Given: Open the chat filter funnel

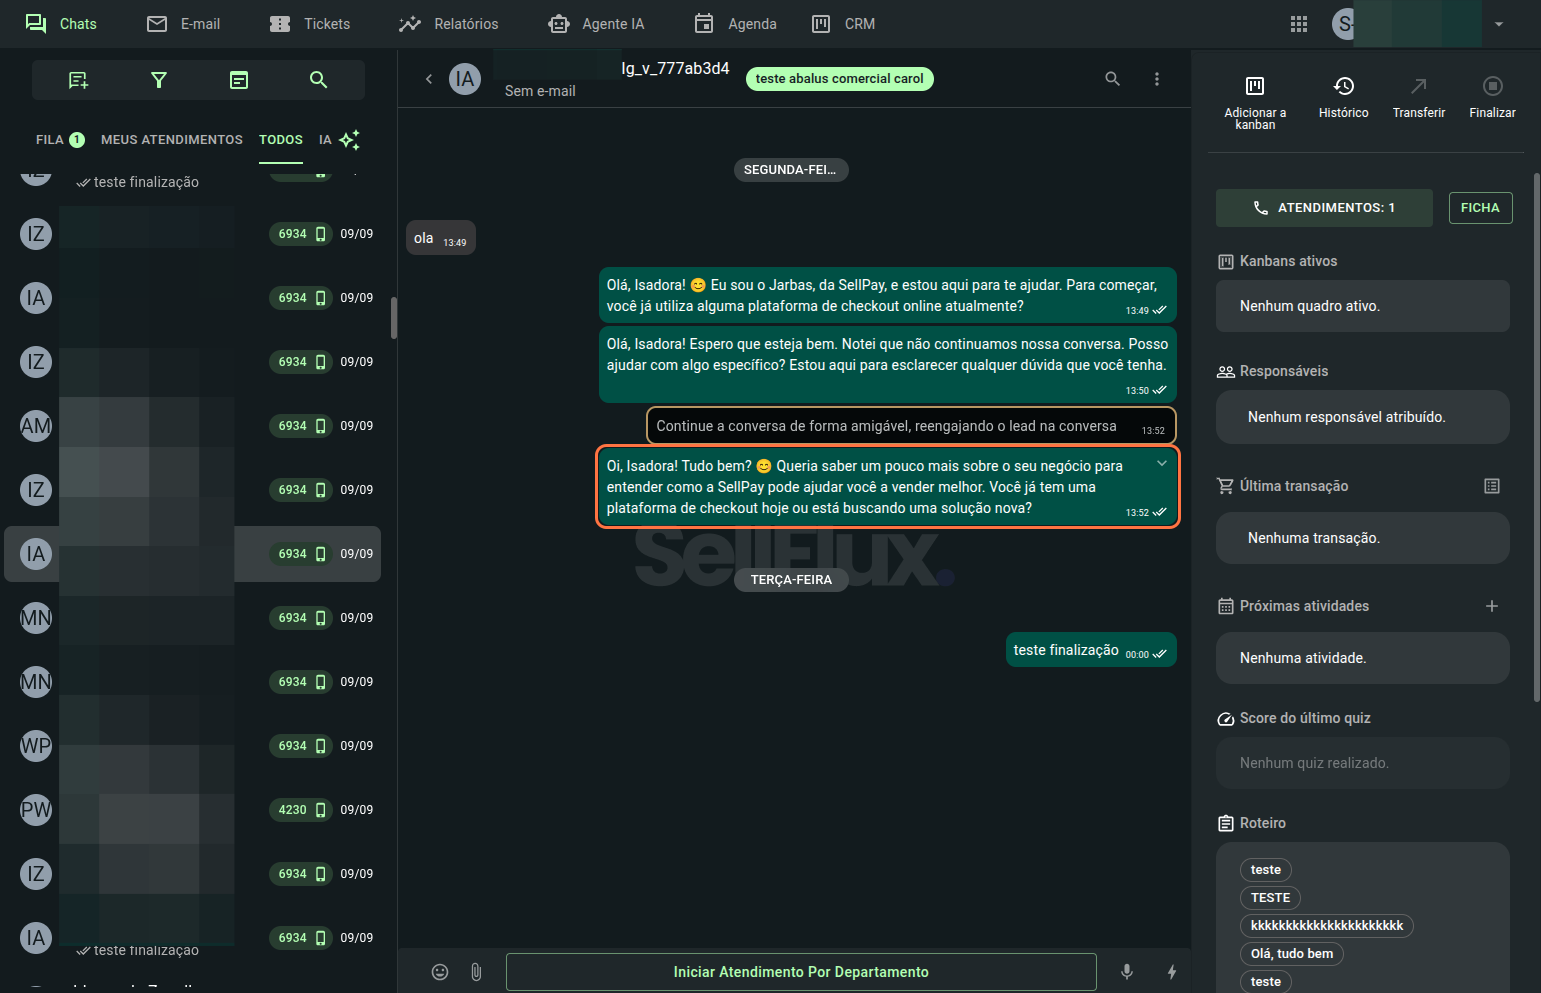Looking at the screenshot, I should pyautogui.click(x=158, y=80).
